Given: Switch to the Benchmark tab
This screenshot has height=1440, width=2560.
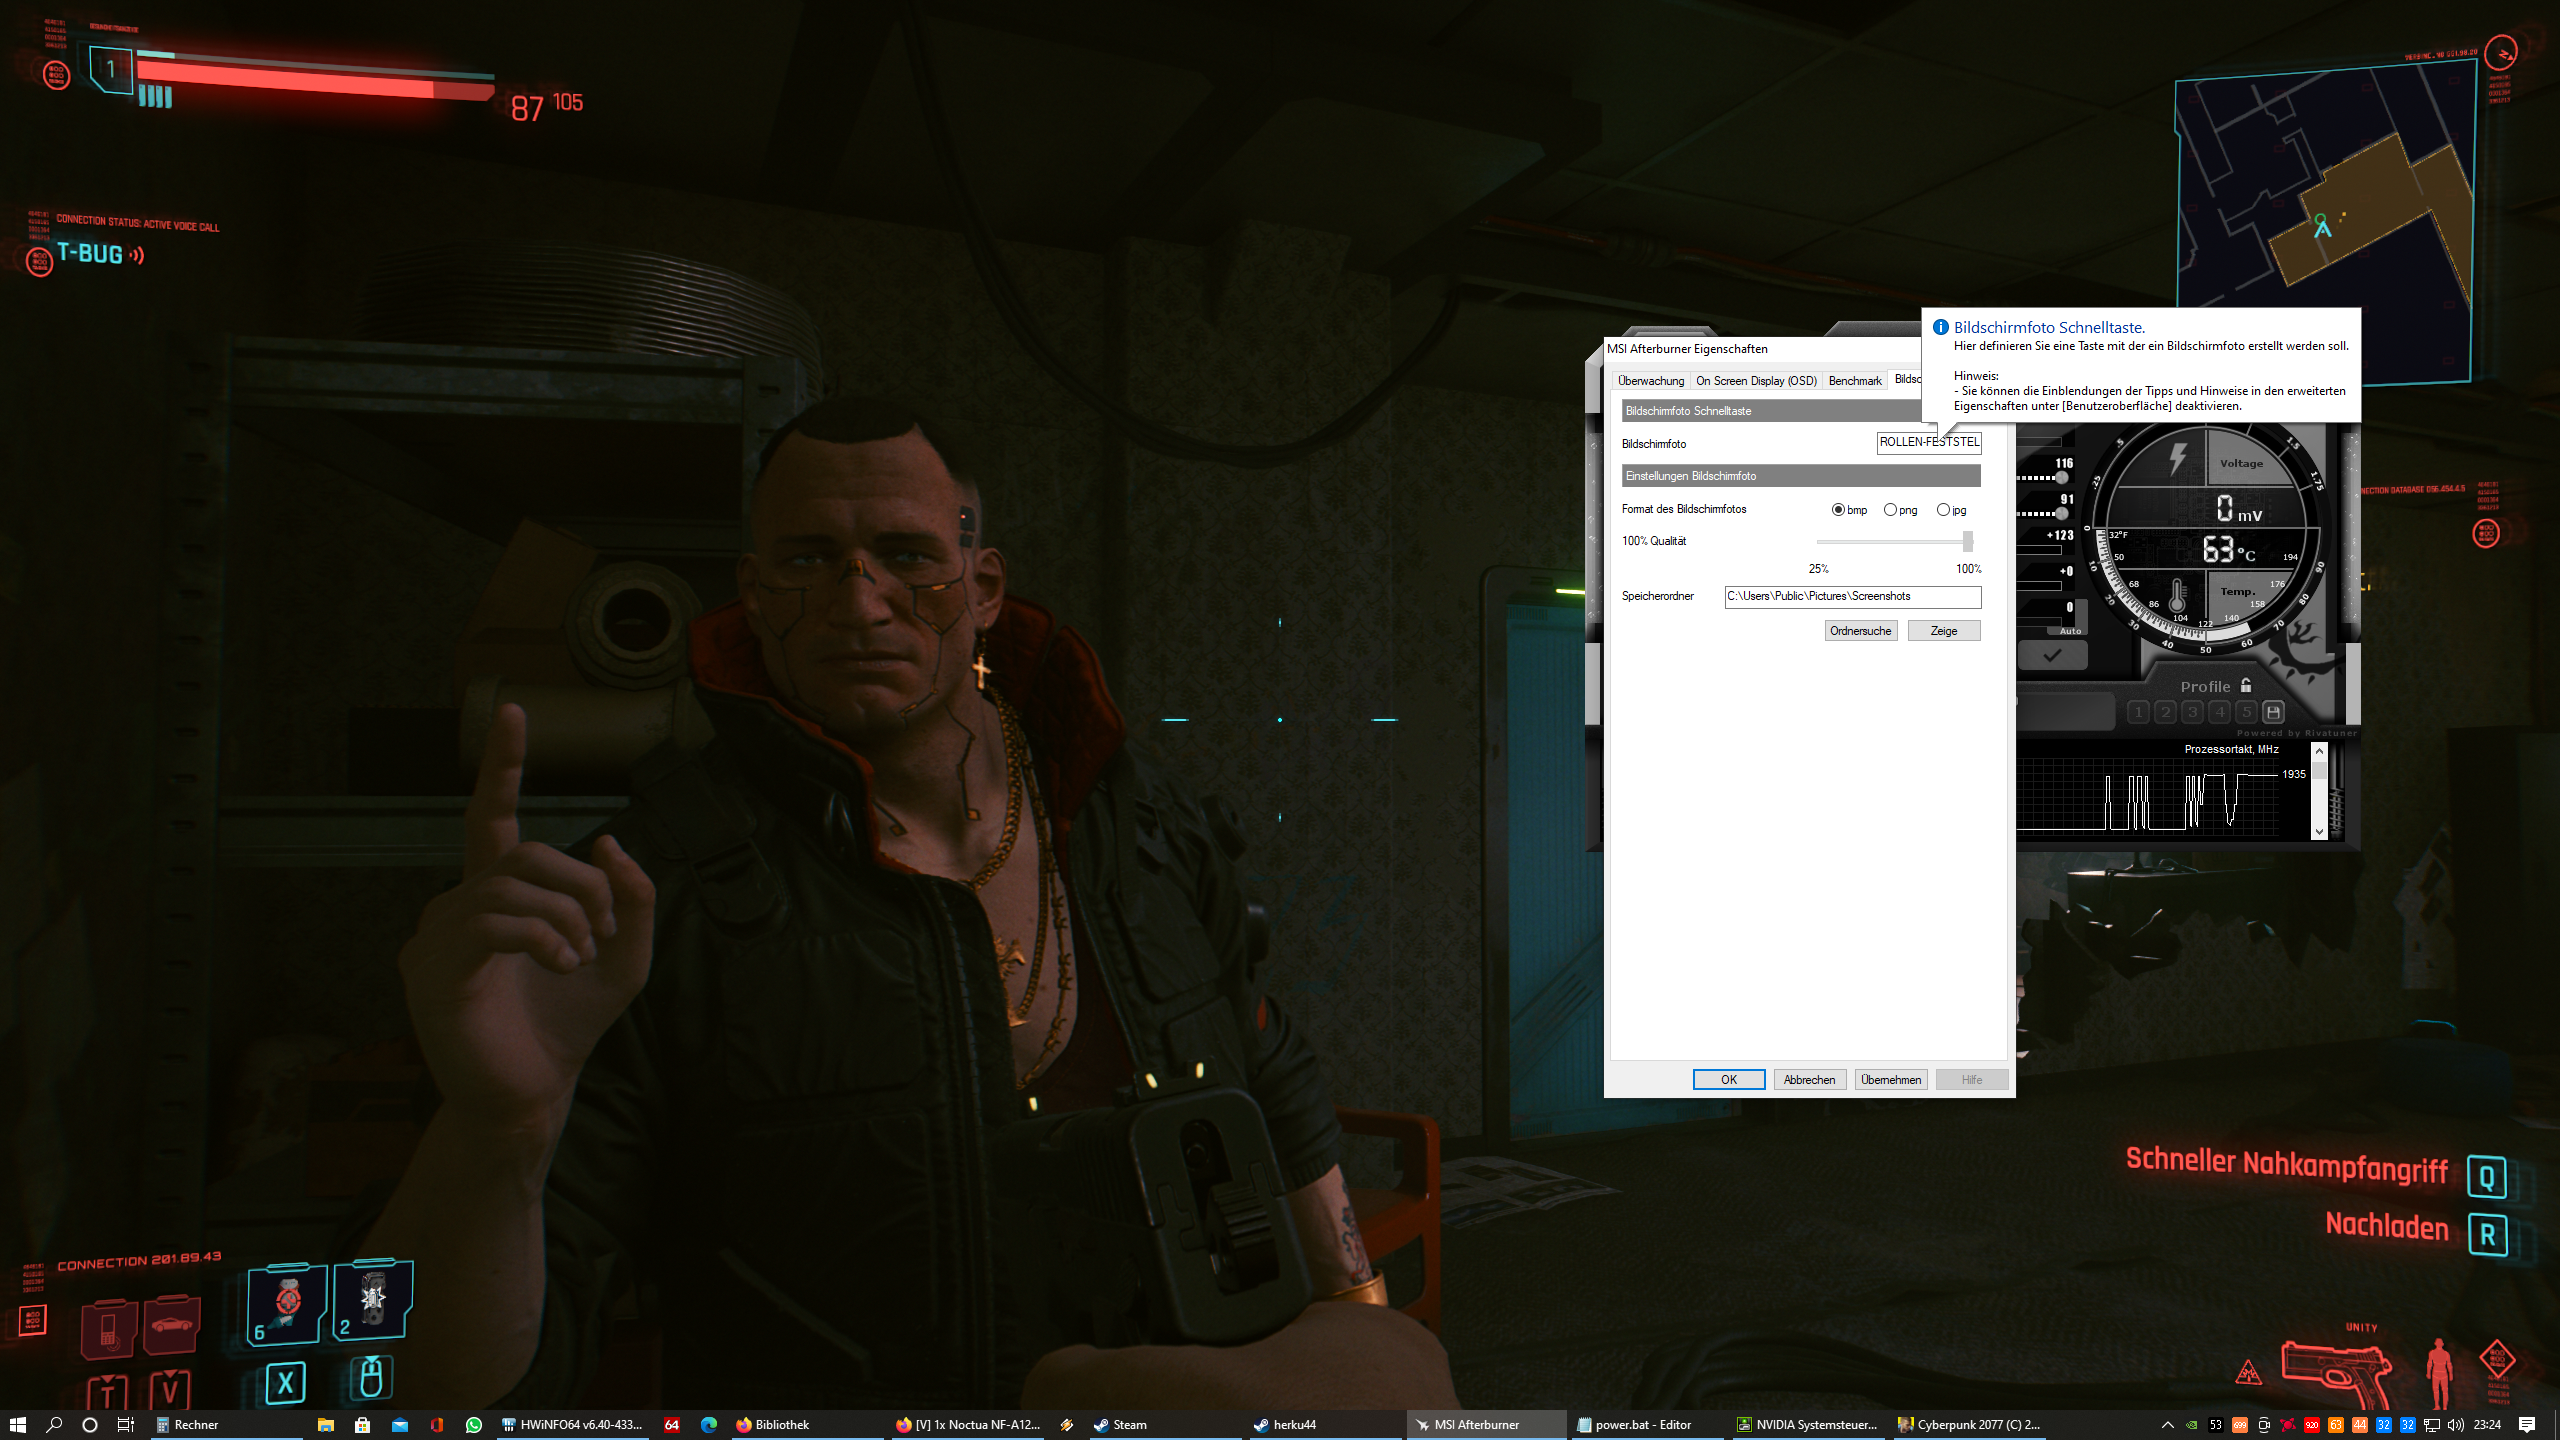Looking at the screenshot, I should click(1854, 381).
